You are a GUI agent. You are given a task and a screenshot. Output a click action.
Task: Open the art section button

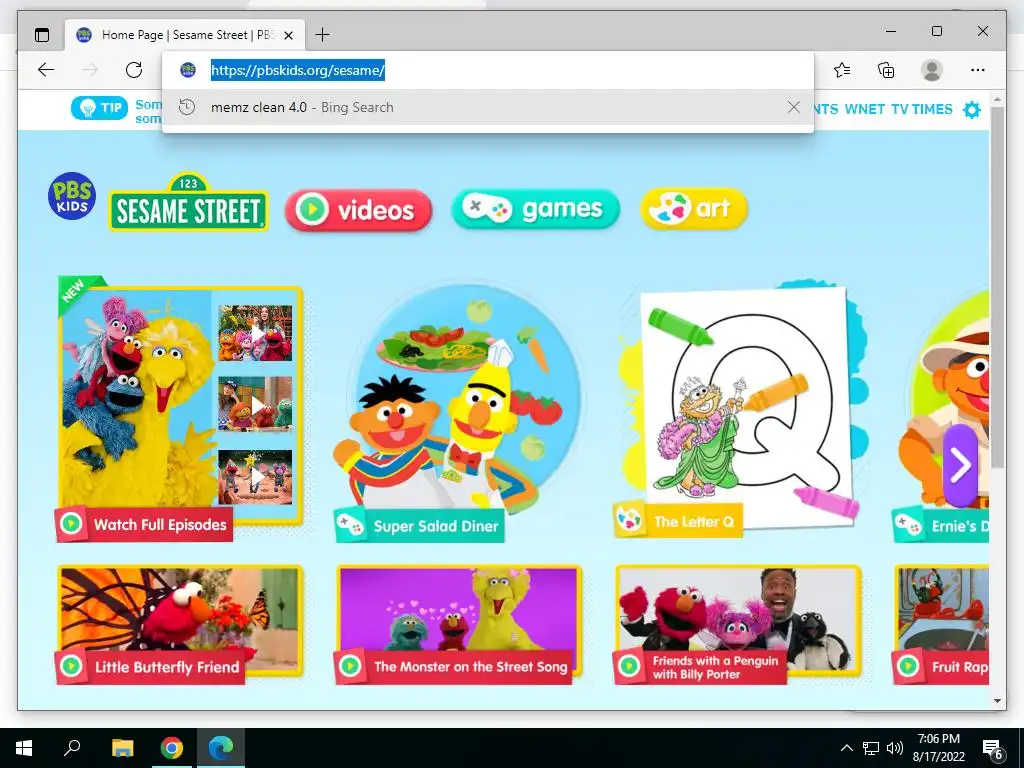point(694,209)
